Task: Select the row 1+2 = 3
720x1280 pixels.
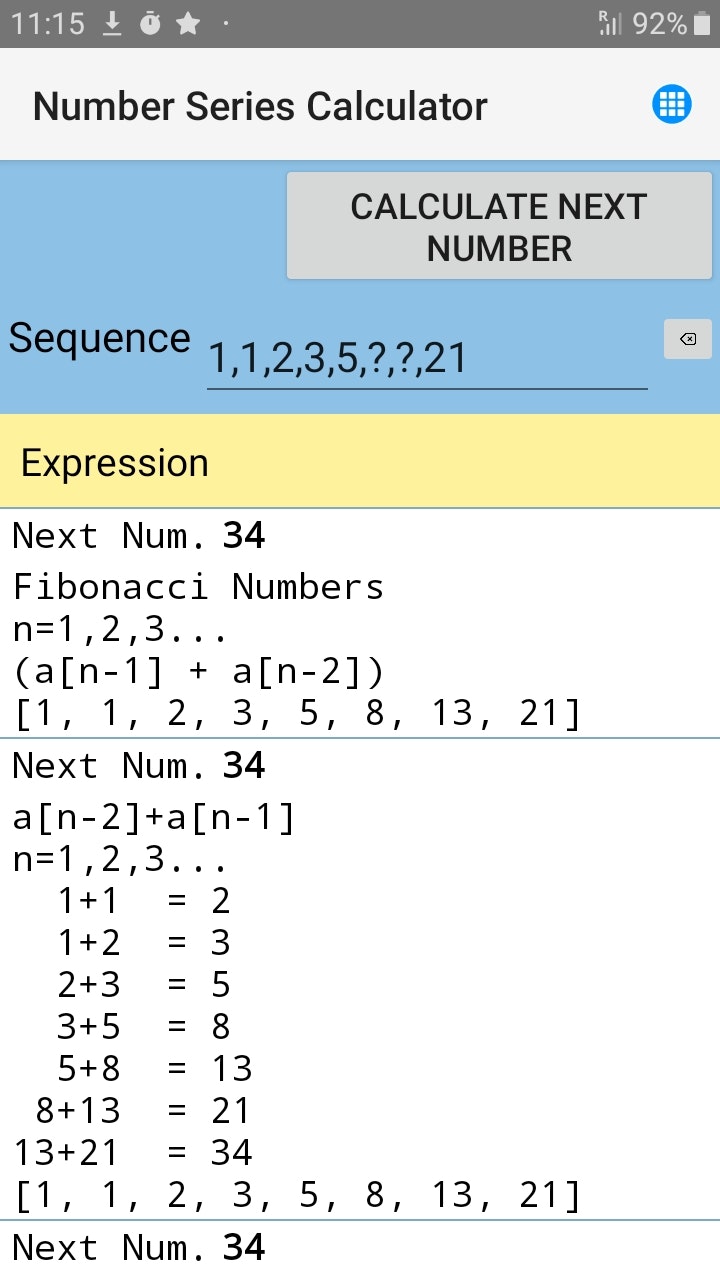Action: pos(144,944)
